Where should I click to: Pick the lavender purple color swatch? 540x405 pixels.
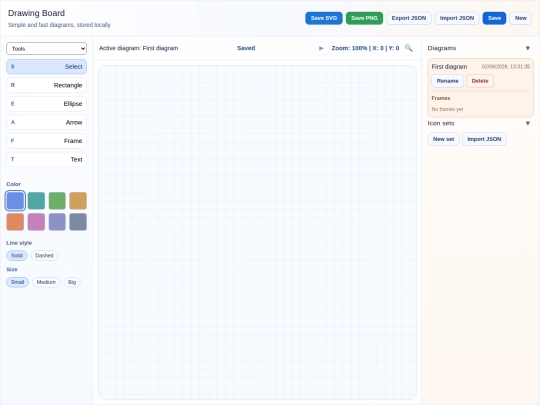point(57,222)
